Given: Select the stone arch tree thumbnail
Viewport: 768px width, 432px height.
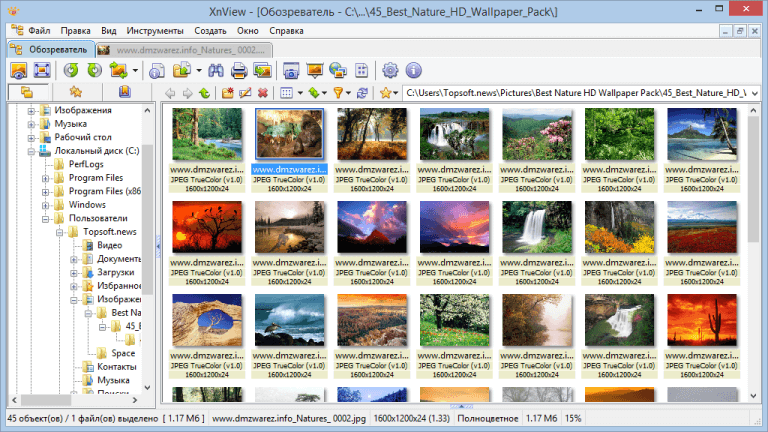Looking at the screenshot, I should tap(207, 320).
